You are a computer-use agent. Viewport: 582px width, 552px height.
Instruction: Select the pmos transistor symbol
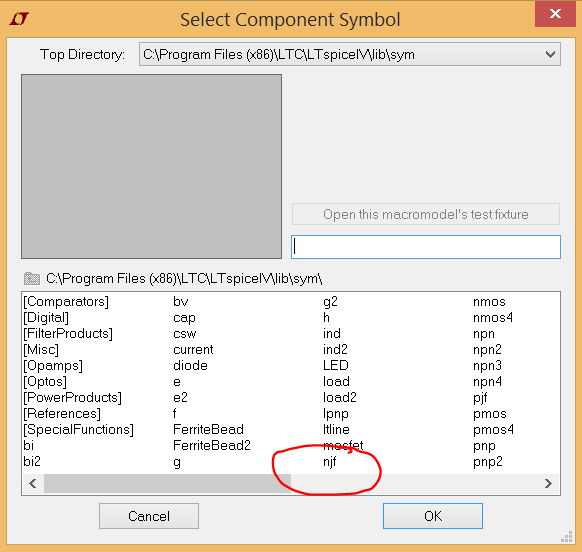tap(490, 414)
